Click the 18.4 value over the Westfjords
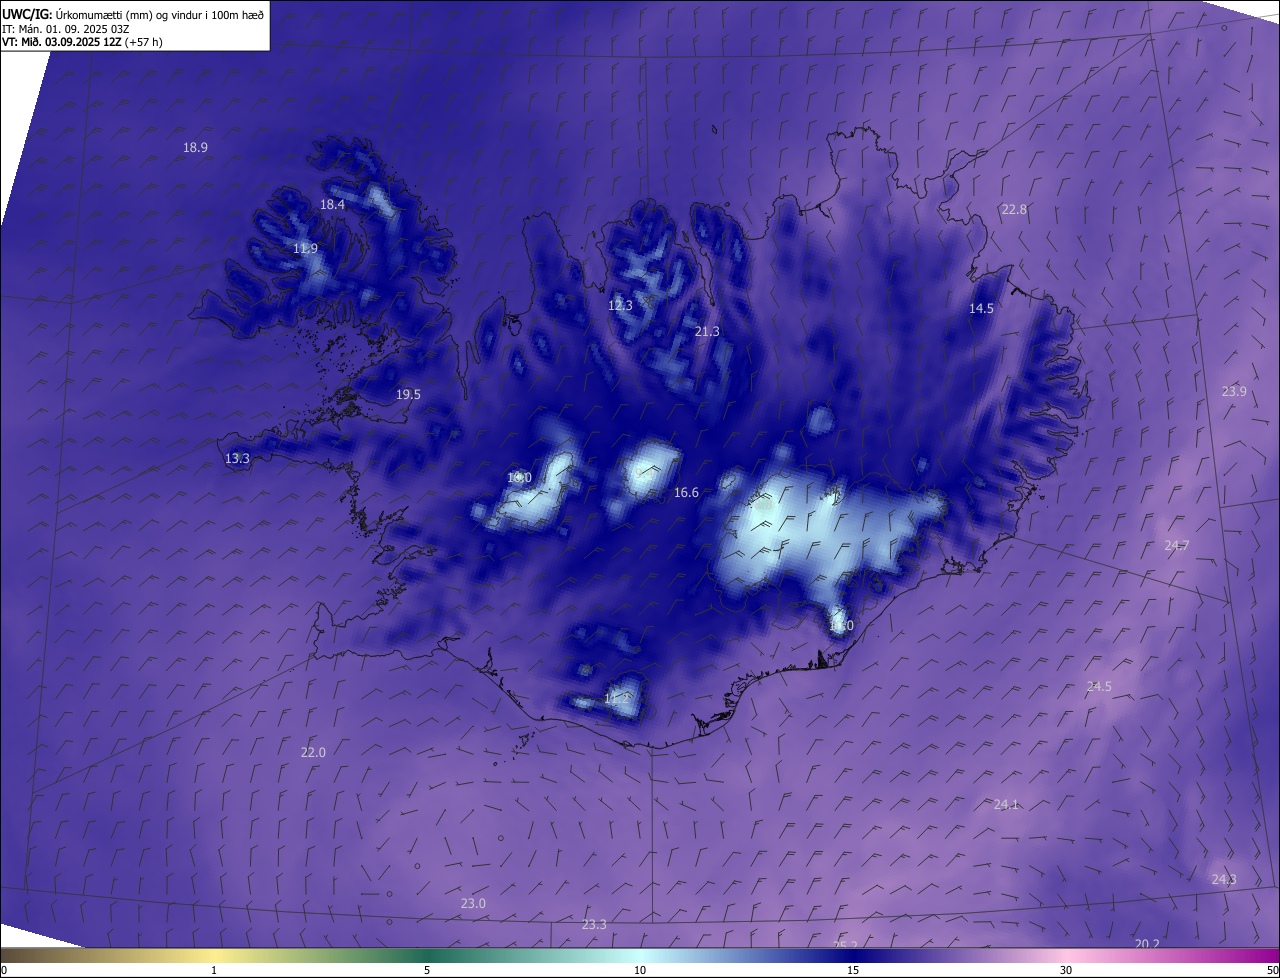Image resolution: width=1280 pixels, height=978 pixels. tap(332, 204)
